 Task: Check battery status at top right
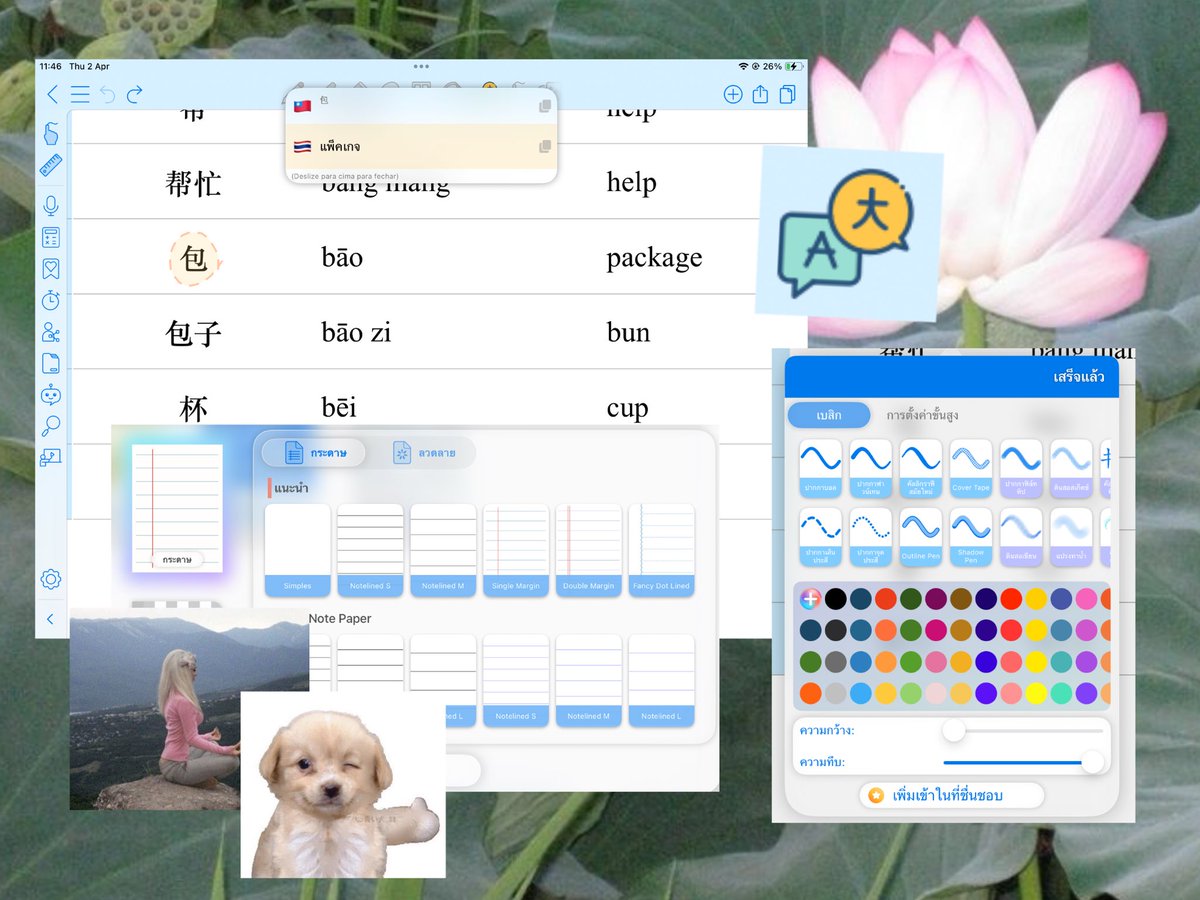click(794, 66)
